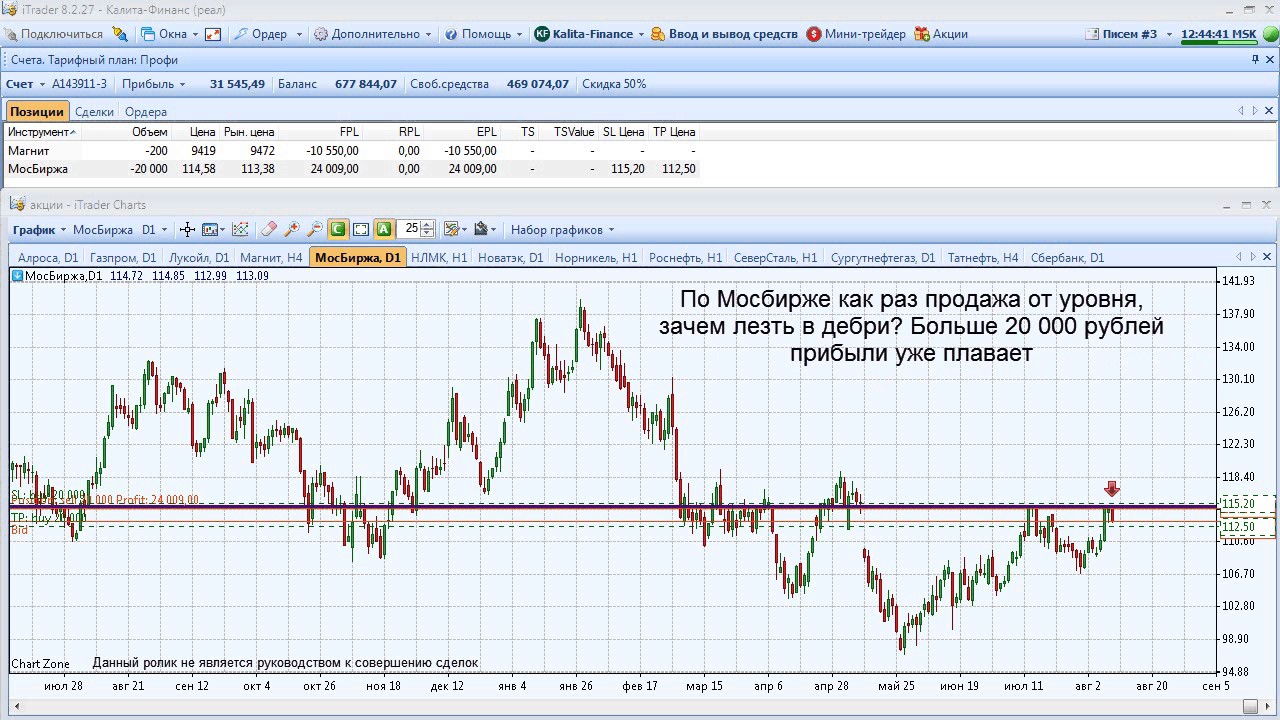Switch to the Татнефть, H4 chart tab
1280x720 pixels.
[983, 258]
